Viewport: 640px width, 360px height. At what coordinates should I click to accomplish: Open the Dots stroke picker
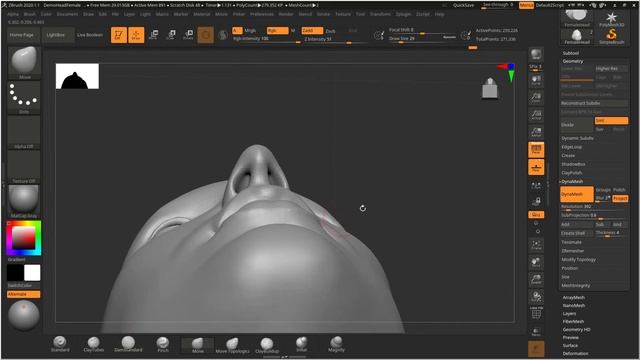click(24, 97)
